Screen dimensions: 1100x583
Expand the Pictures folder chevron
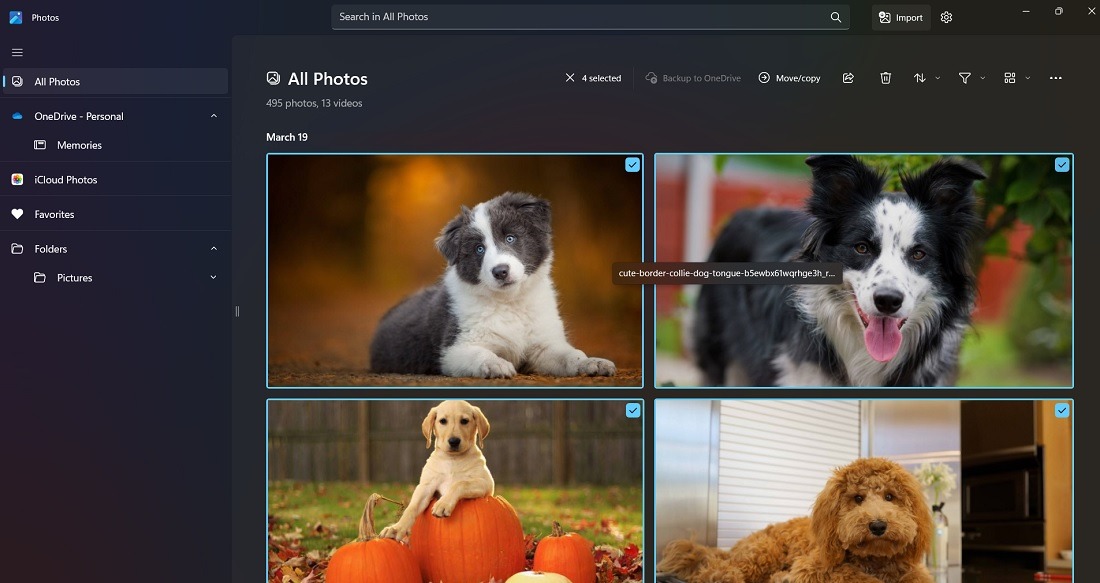click(x=213, y=277)
